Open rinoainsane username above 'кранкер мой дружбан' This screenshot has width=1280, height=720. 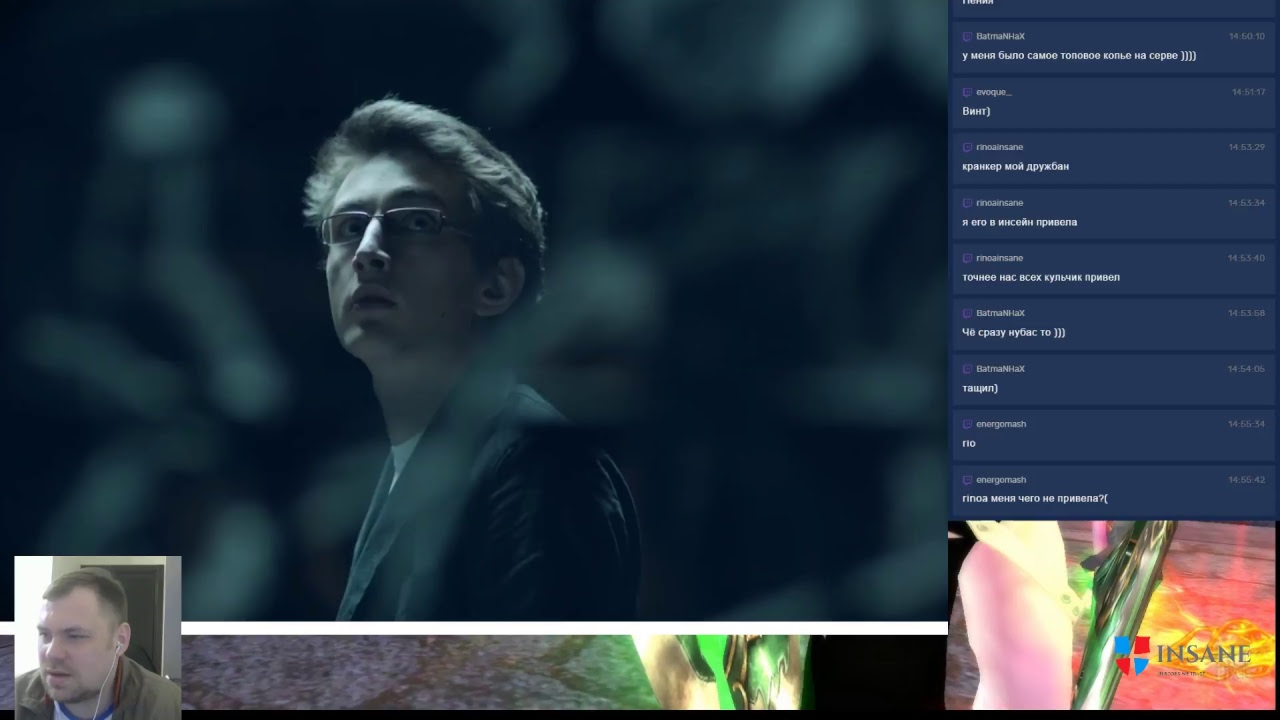pos(1000,147)
